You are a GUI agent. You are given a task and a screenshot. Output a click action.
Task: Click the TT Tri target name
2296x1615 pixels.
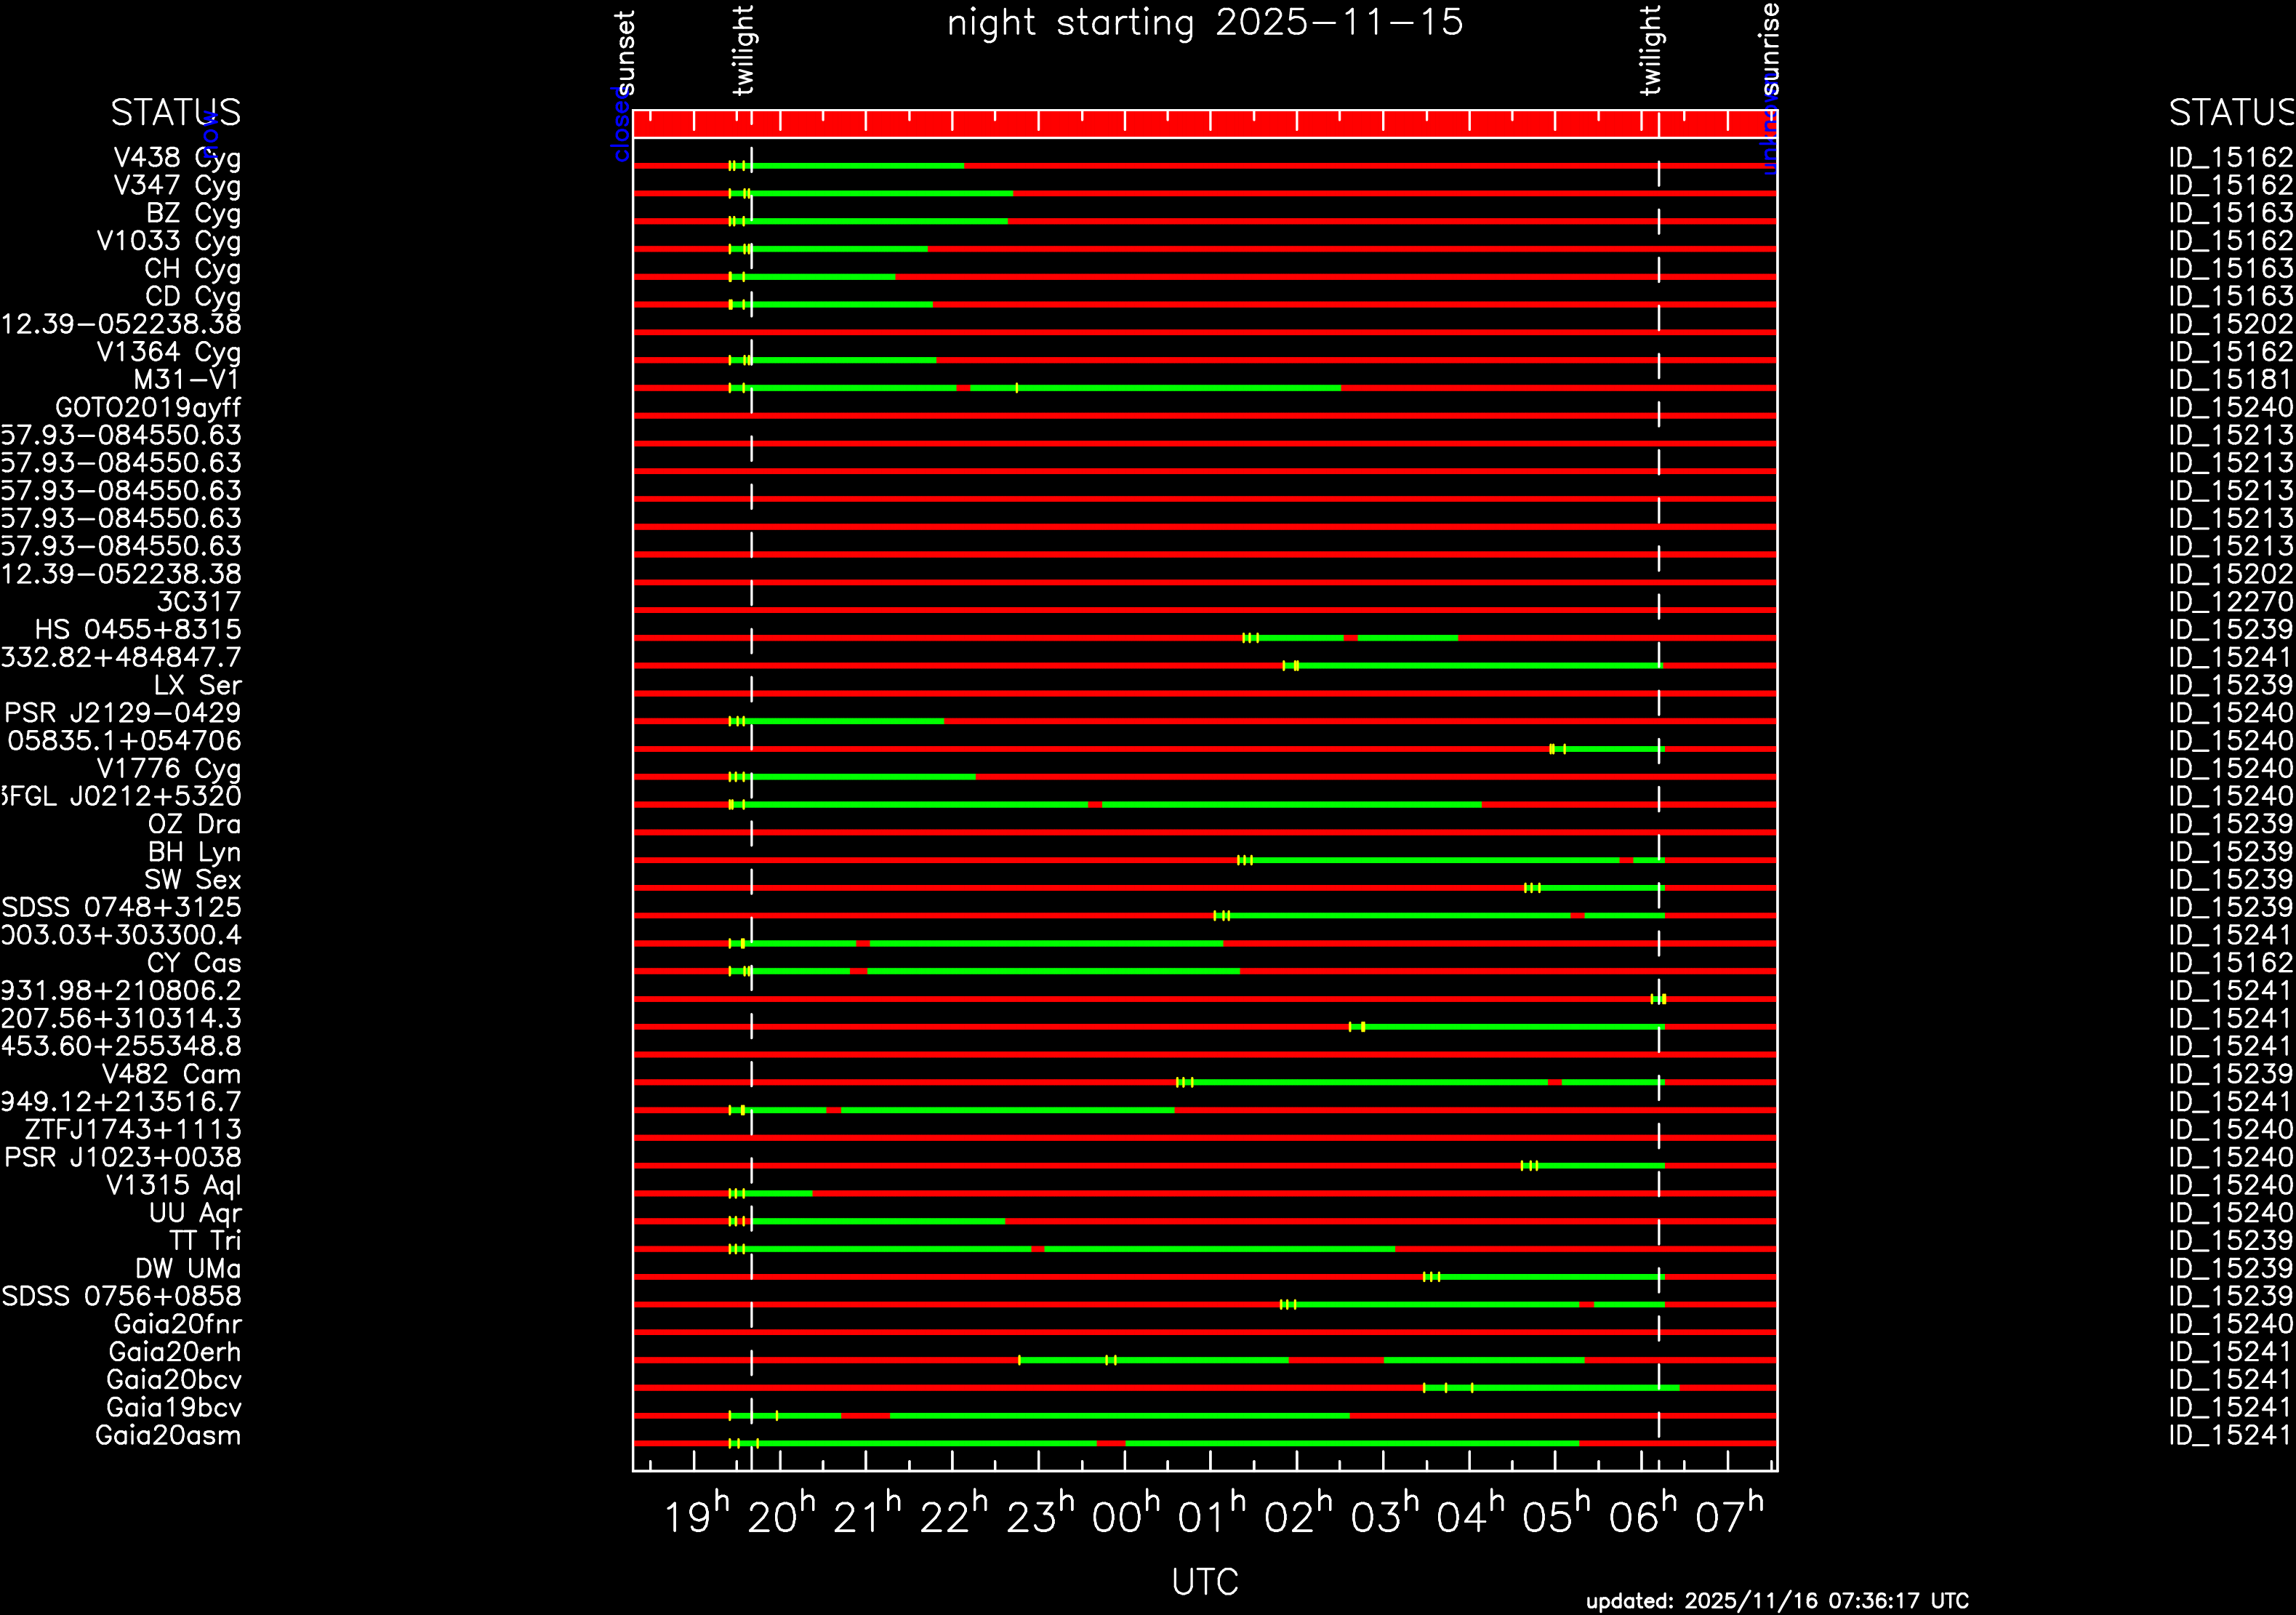[x=204, y=1241]
